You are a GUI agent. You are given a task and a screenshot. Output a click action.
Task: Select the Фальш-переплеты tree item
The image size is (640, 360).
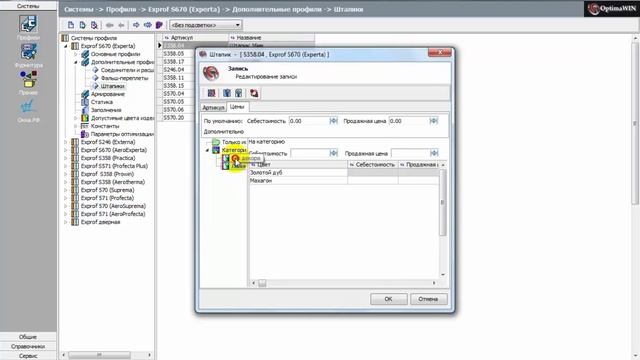coord(124,78)
